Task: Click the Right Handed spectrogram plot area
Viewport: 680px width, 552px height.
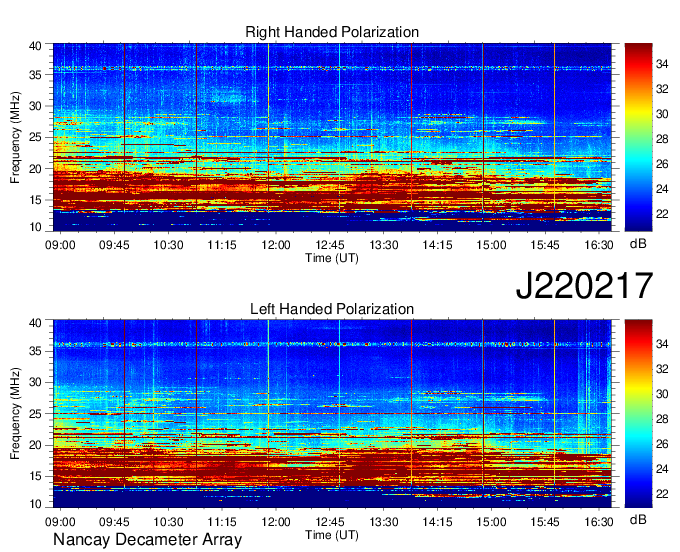Action: (332, 137)
